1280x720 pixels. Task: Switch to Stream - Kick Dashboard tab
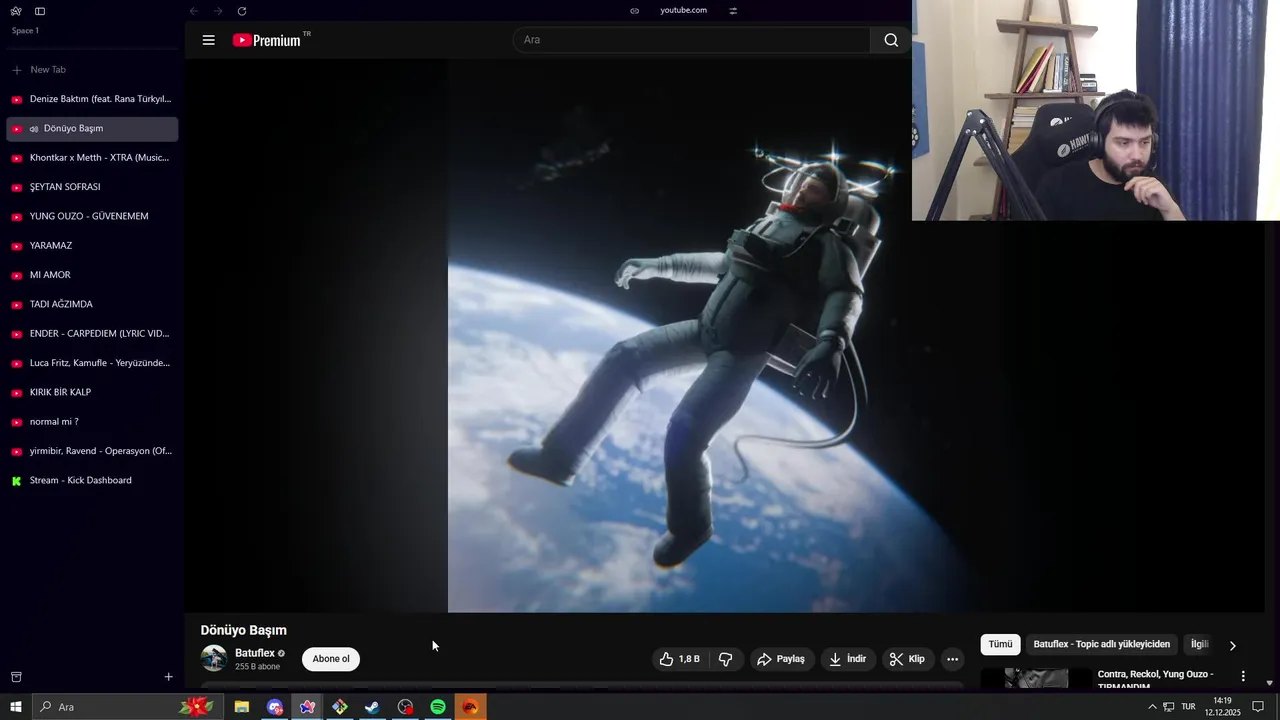(92, 480)
